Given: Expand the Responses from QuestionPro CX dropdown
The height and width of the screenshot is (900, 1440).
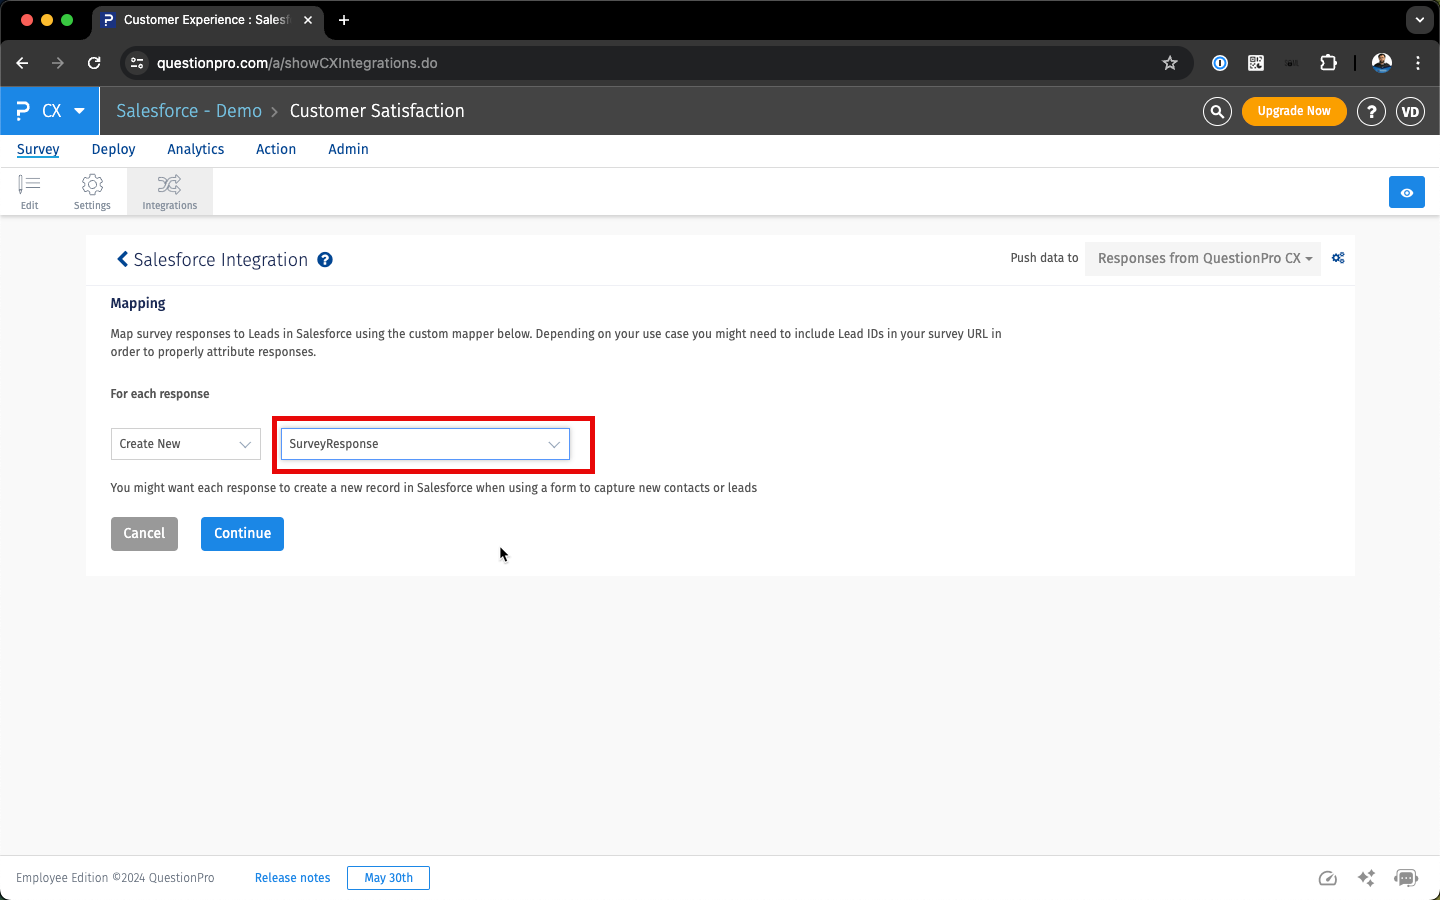Looking at the screenshot, I should (x=1203, y=258).
